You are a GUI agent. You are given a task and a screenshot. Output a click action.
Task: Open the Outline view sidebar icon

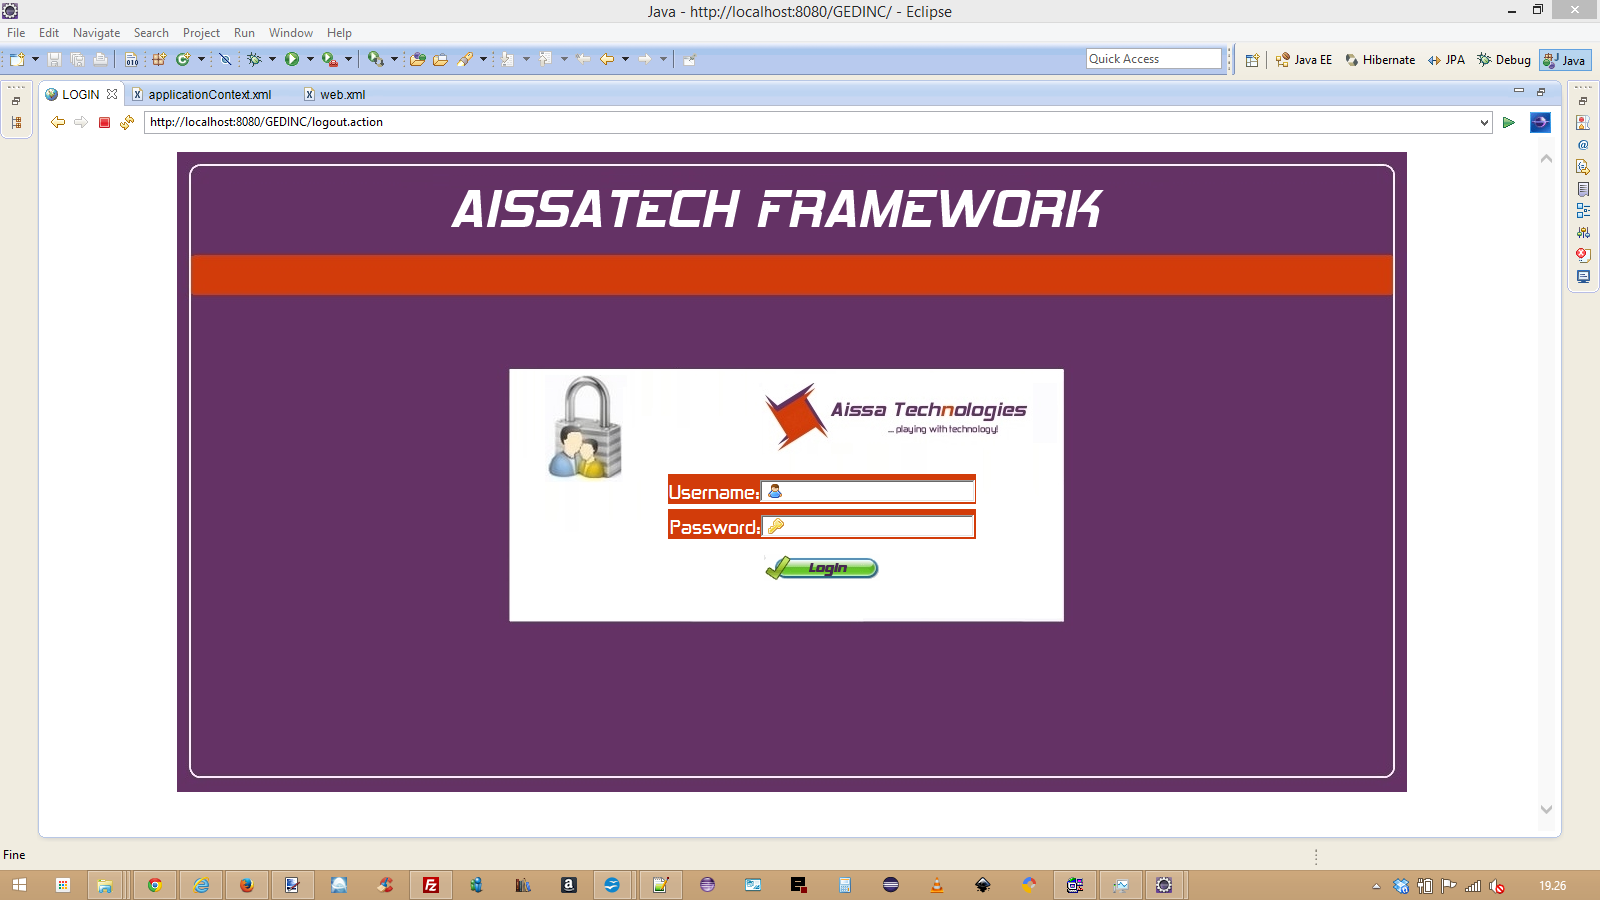(x=1583, y=211)
